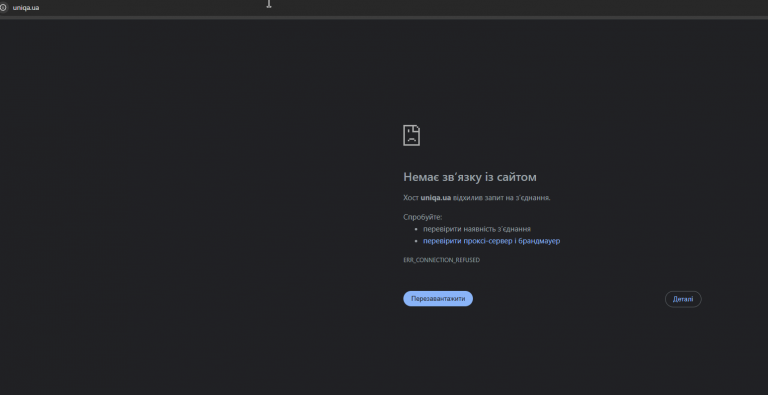The height and width of the screenshot is (395, 768).
Task: Click the site info icon in address bar
Action: pyautogui.click(x=3, y=7)
